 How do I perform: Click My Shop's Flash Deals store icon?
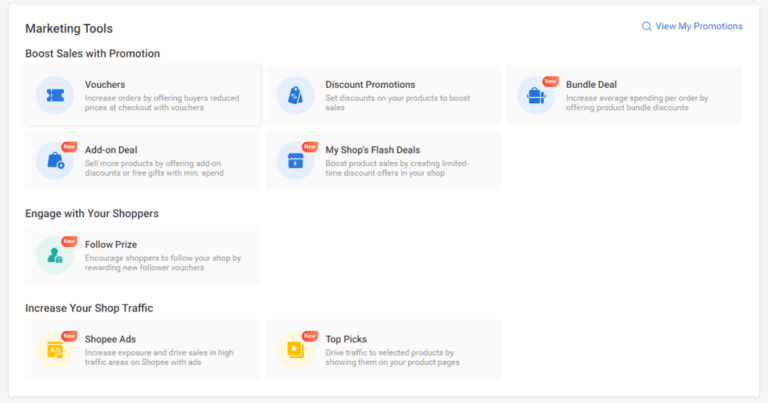click(295, 160)
